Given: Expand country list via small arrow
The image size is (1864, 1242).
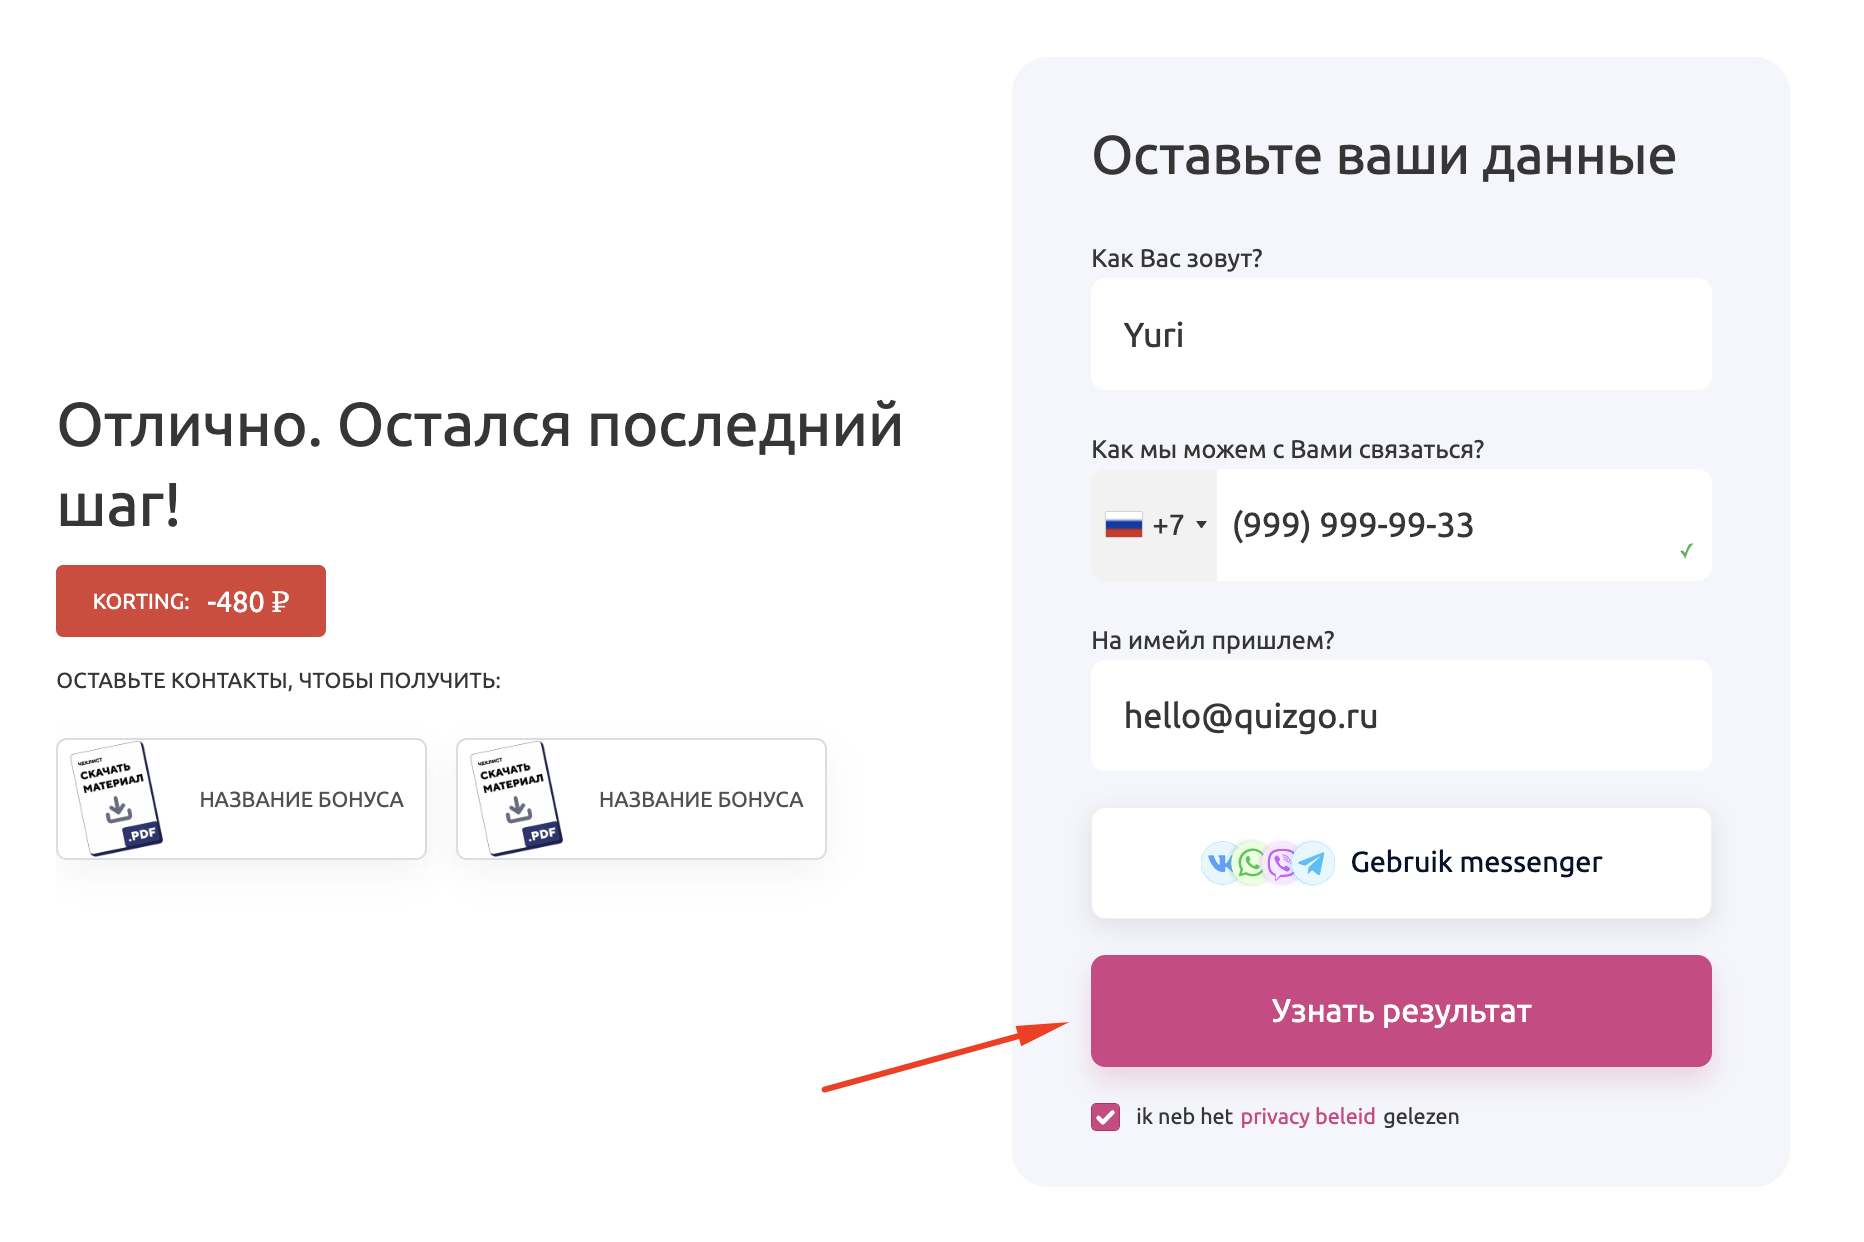Looking at the screenshot, I should (1201, 525).
